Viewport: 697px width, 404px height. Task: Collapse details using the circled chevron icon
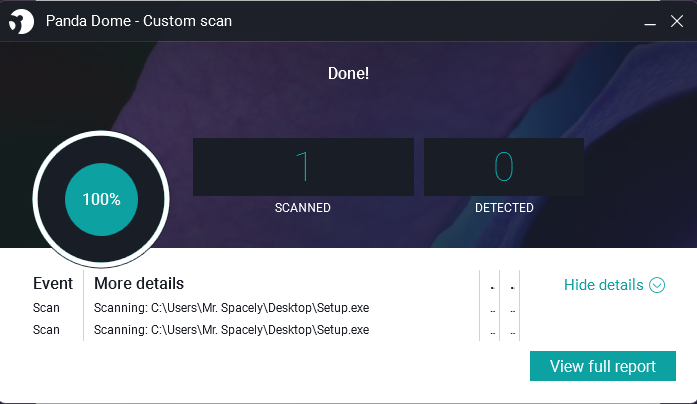(x=657, y=285)
